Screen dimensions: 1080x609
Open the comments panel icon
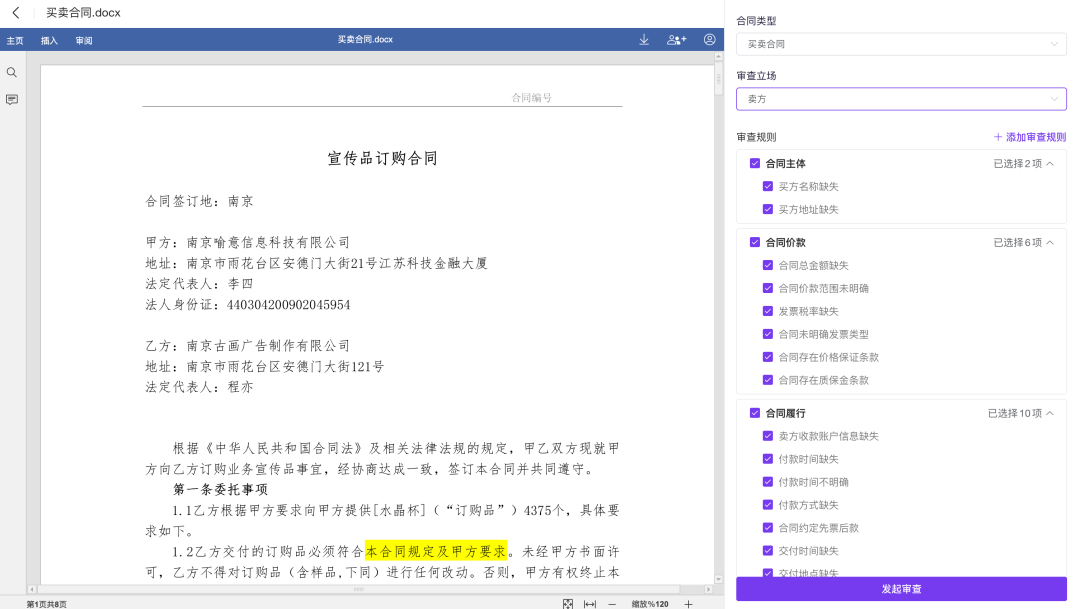[12, 97]
